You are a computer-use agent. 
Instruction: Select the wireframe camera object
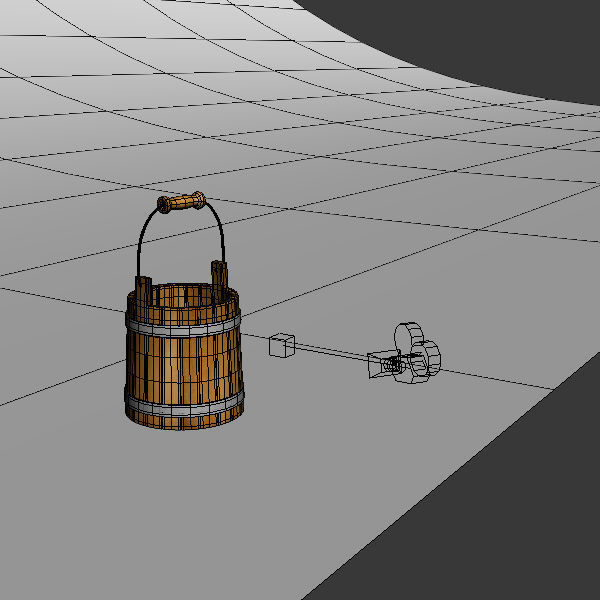(404, 354)
